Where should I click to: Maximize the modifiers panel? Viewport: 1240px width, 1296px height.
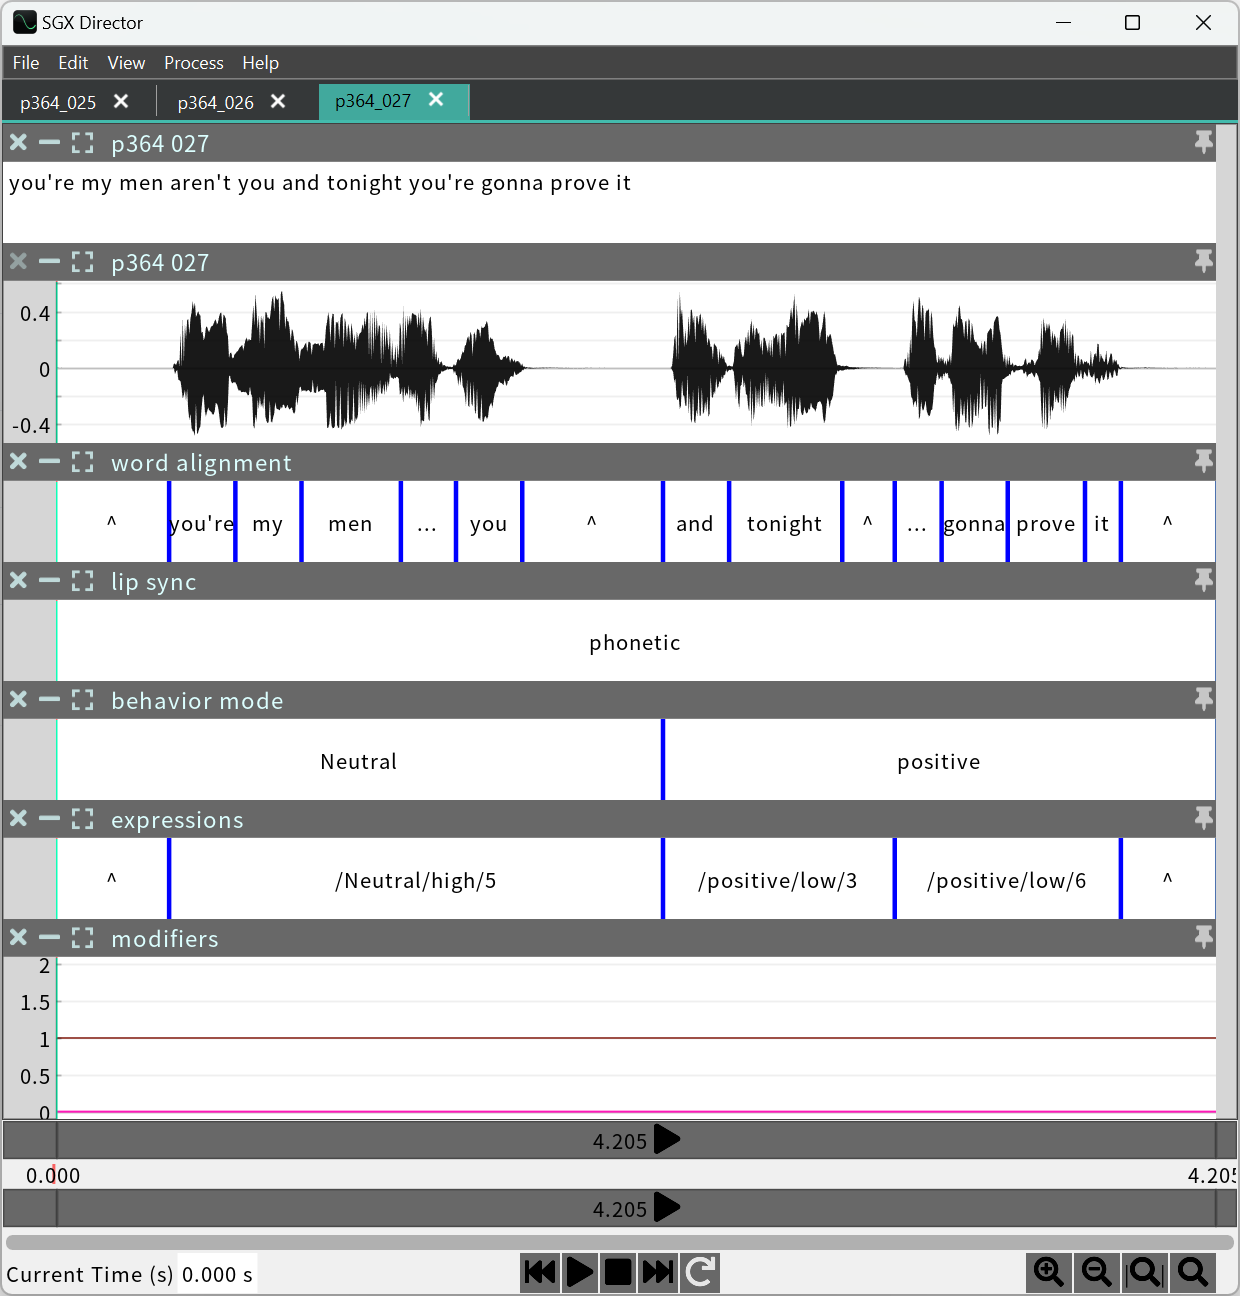83,938
